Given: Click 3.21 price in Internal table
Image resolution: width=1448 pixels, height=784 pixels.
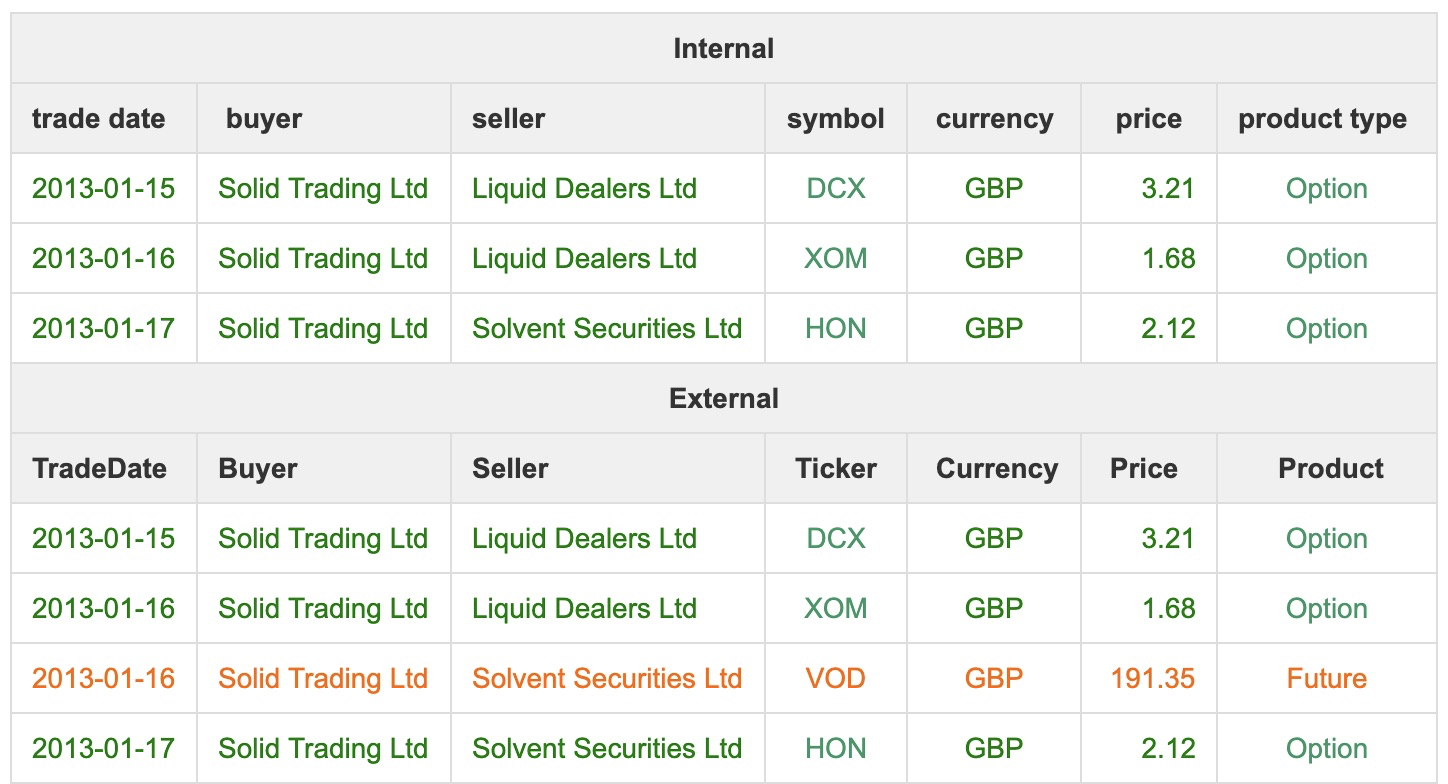Looking at the screenshot, I should coord(1167,189).
